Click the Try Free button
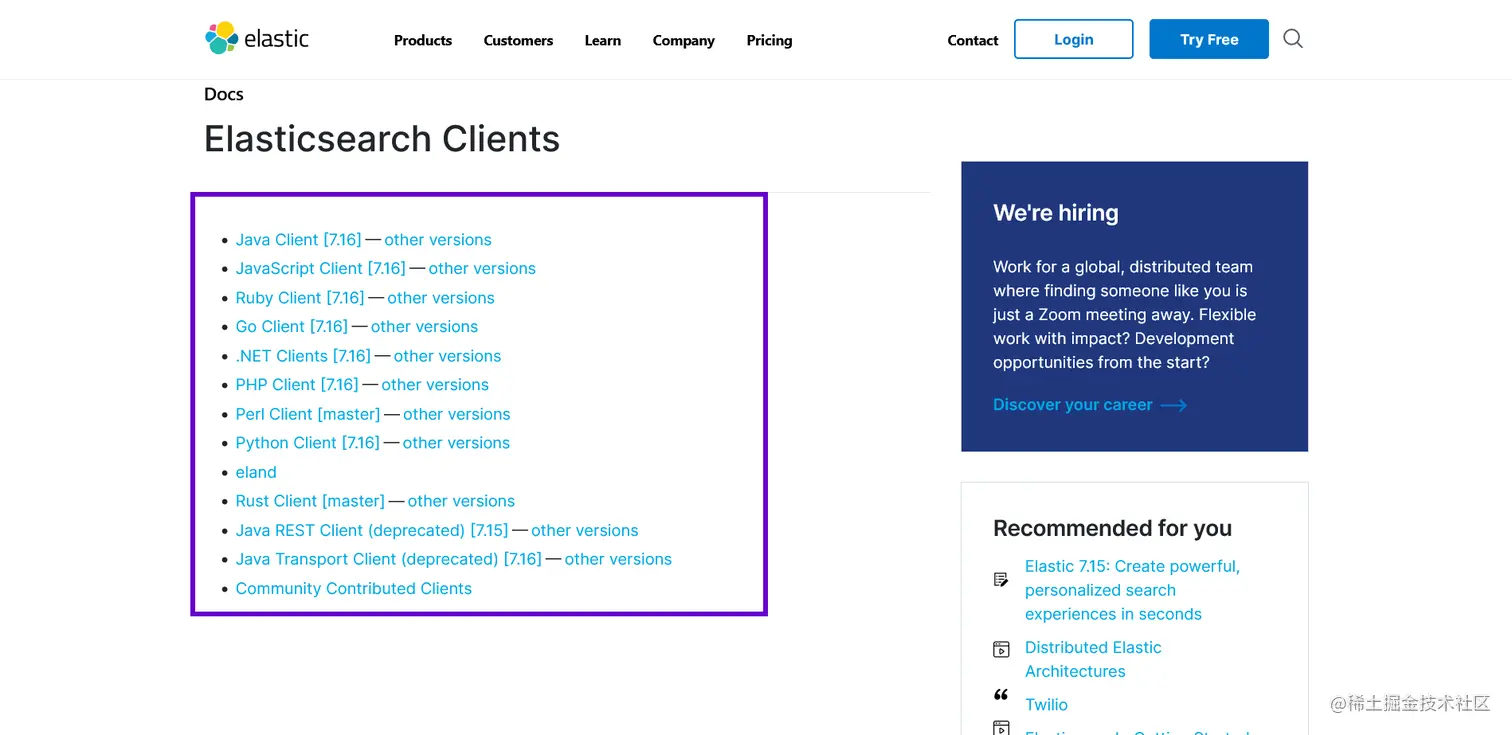Screen dimensions: 1512x735 (1209, 39)
